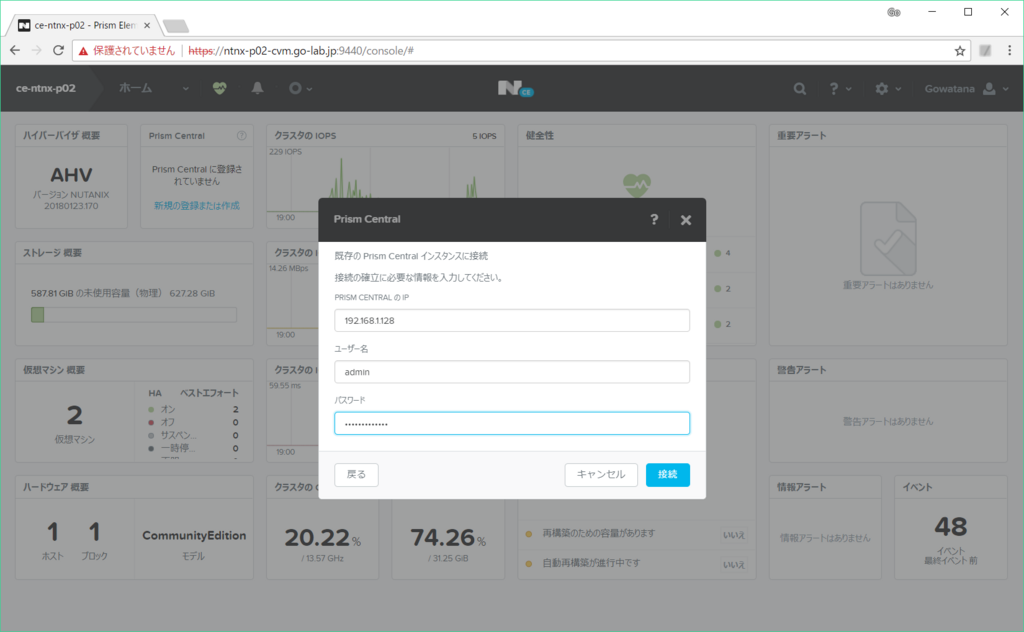This screenshot has height=632, width=1024.
Task: Click the Back (戻る) button
Action: (x=356, y=475)
